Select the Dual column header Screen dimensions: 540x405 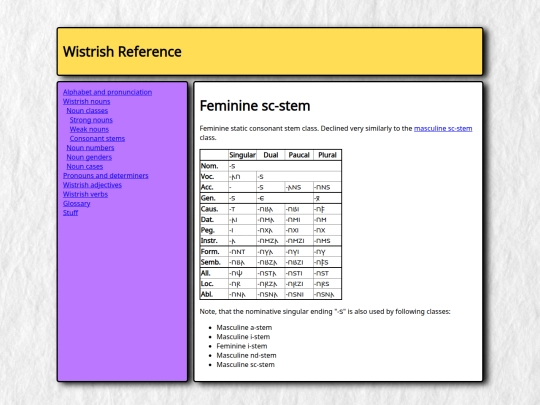pyautogui.click(x=271, y=155)
